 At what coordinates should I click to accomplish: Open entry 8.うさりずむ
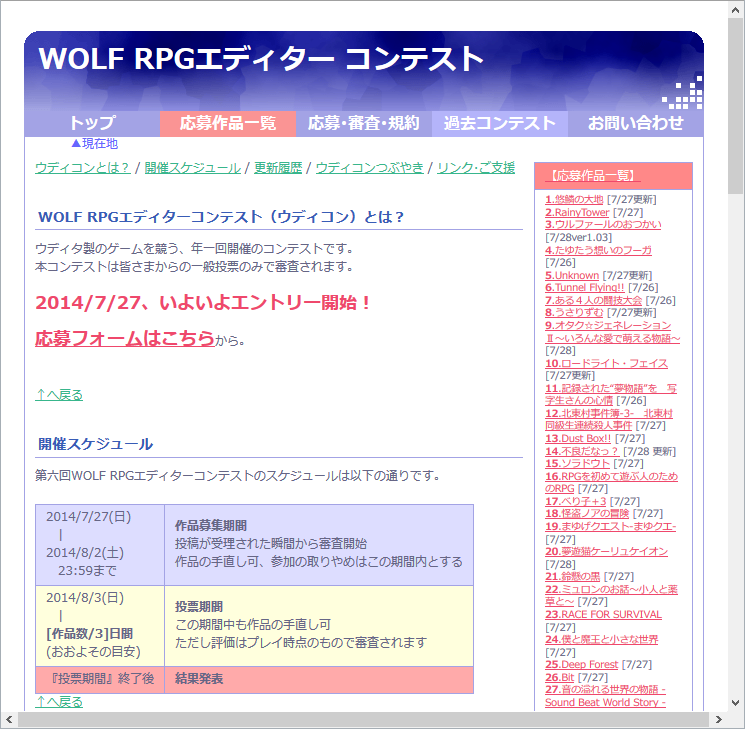click(x=574, y=312)
